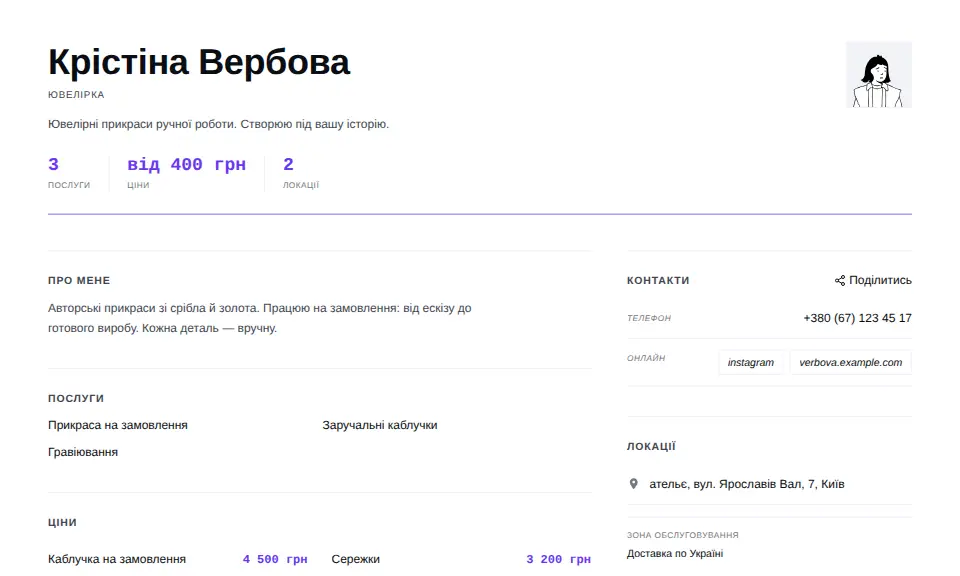Click the location pin icon by ательє address
Image resolution: width=960 pixels, height=576 pixels.
[634, 484]
